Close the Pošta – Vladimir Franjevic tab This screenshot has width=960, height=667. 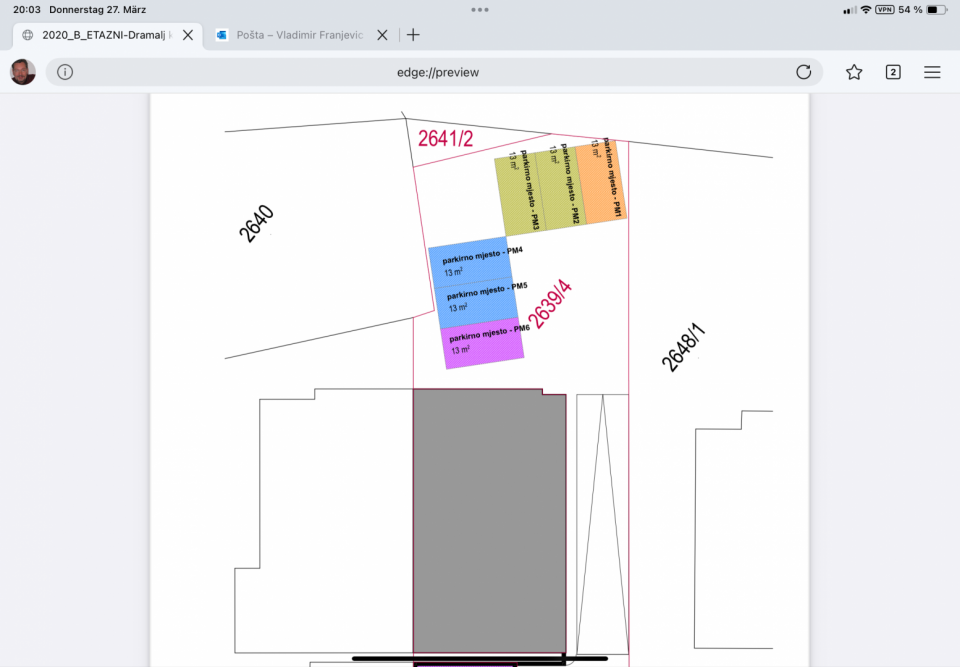(x=382, y=34)
